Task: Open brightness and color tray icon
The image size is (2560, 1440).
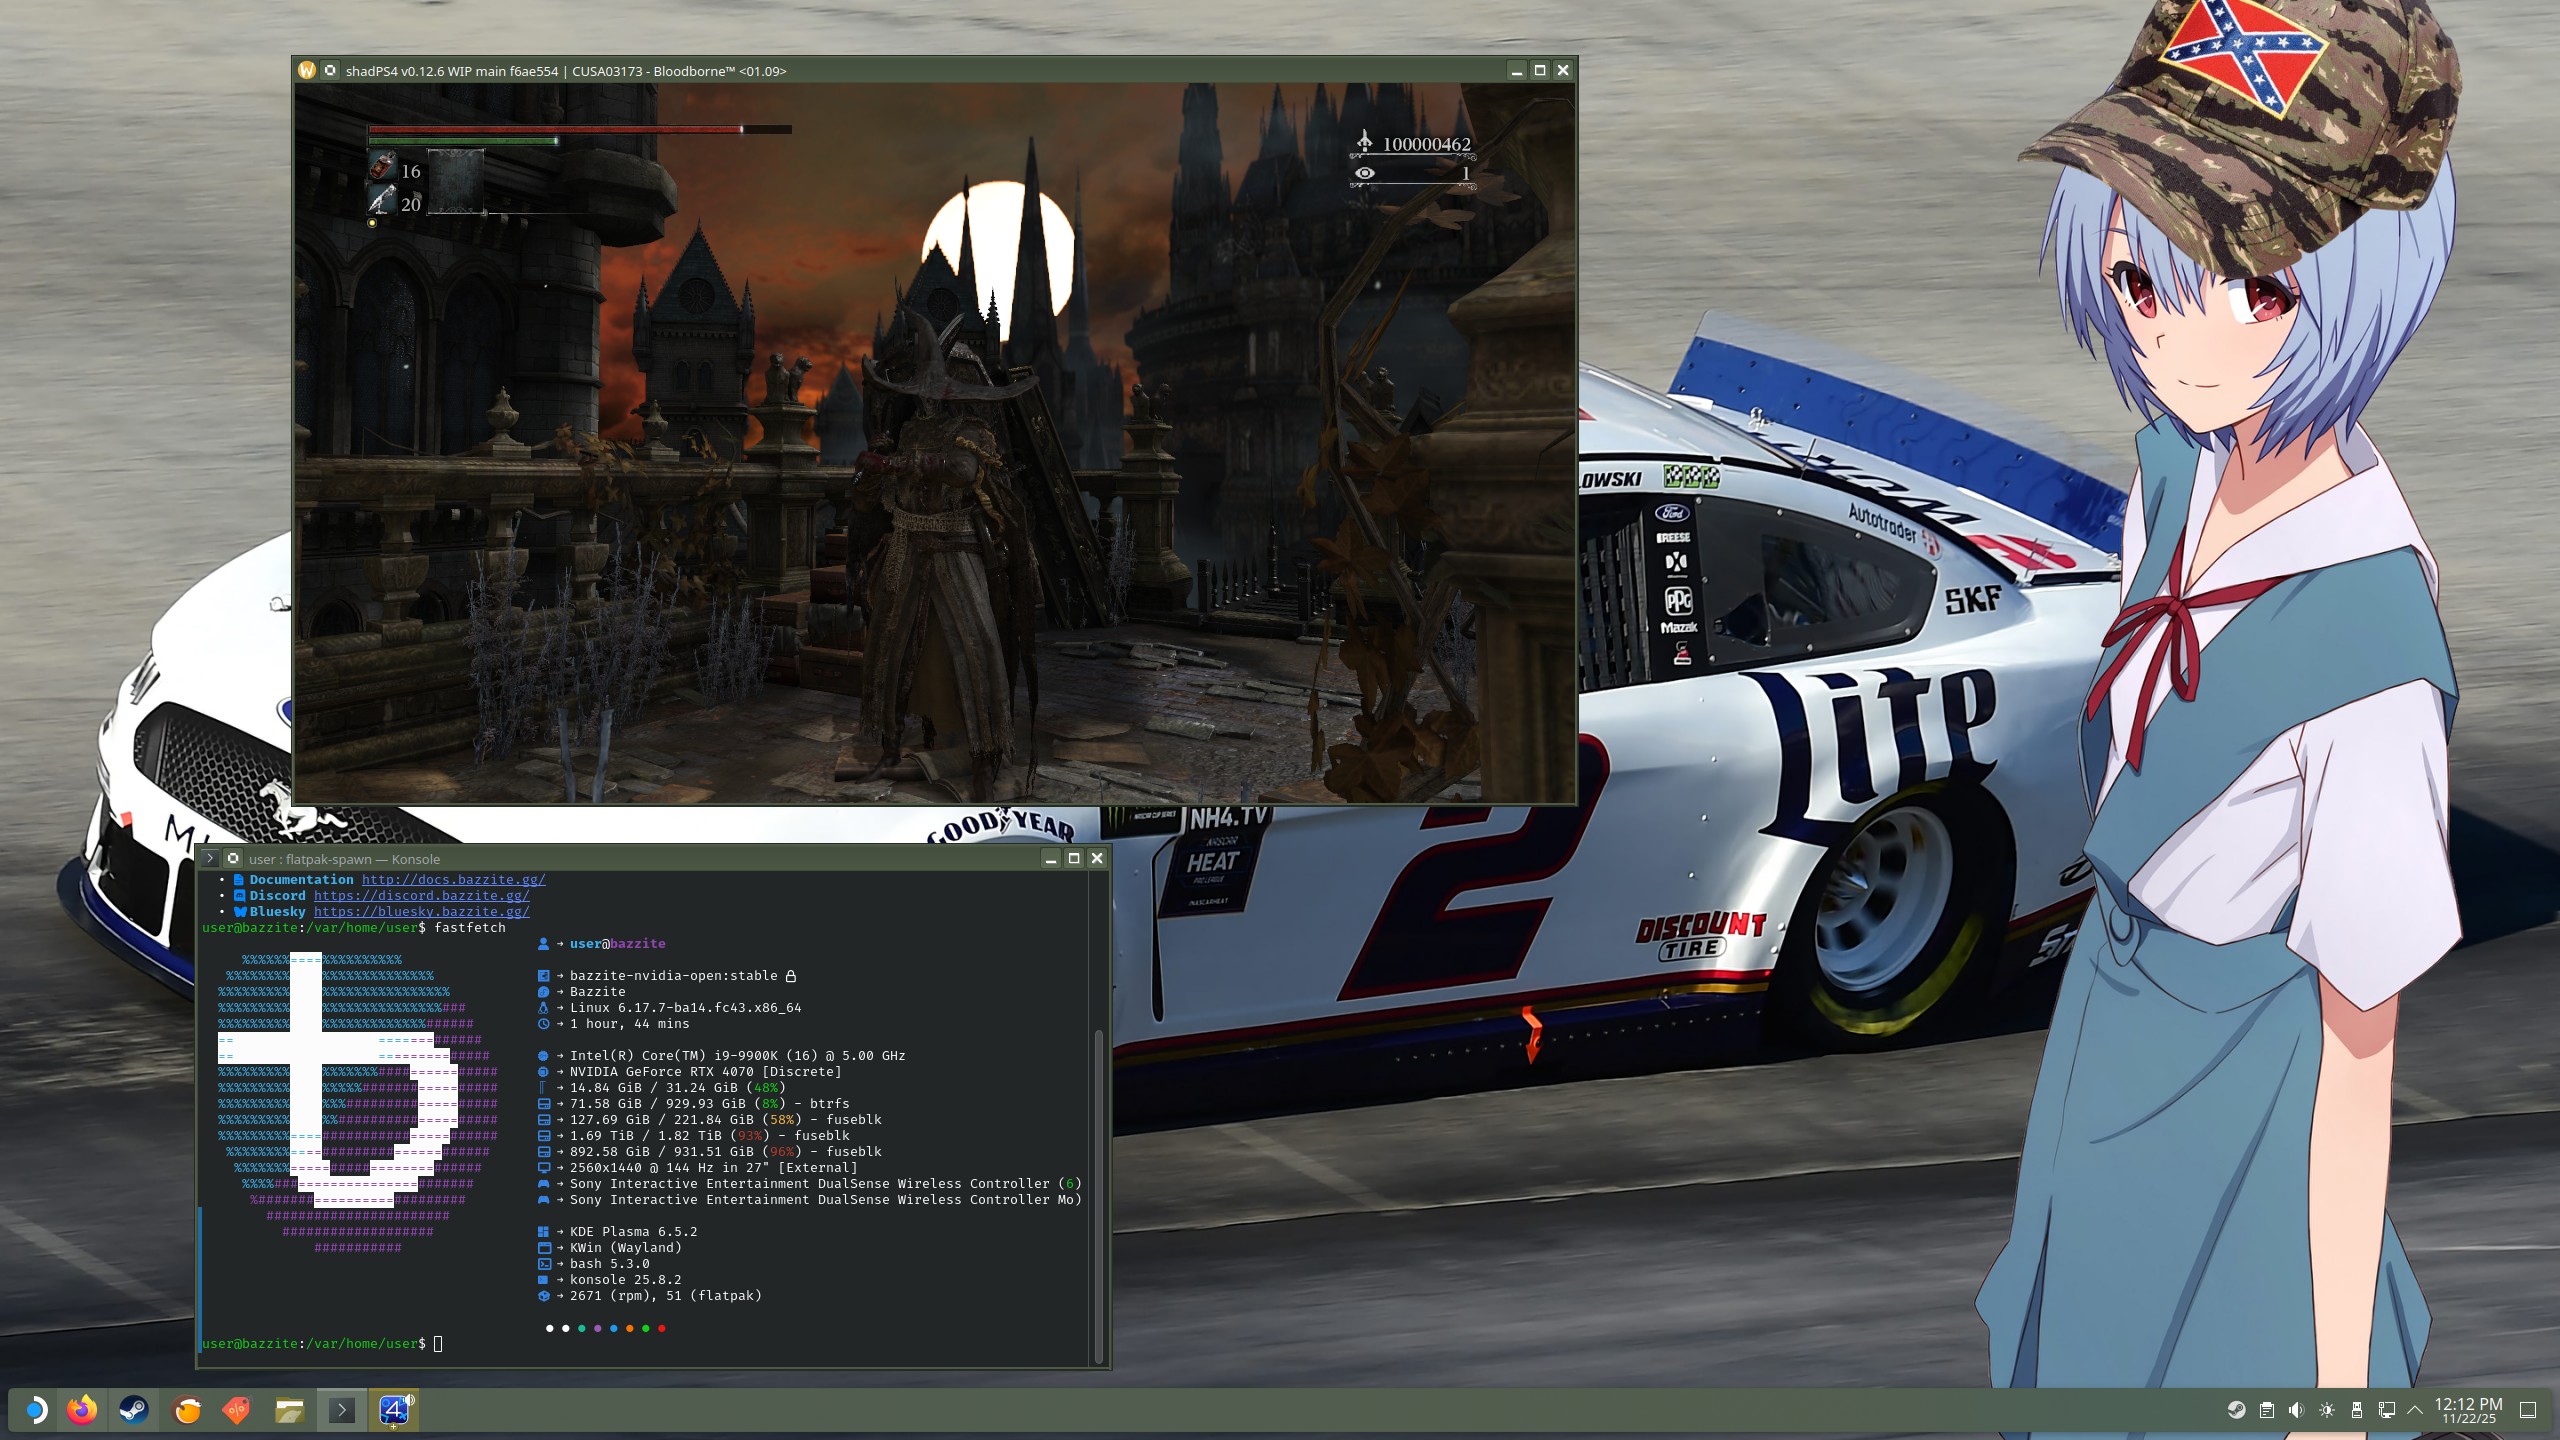Action: tap(2327, 1410)
